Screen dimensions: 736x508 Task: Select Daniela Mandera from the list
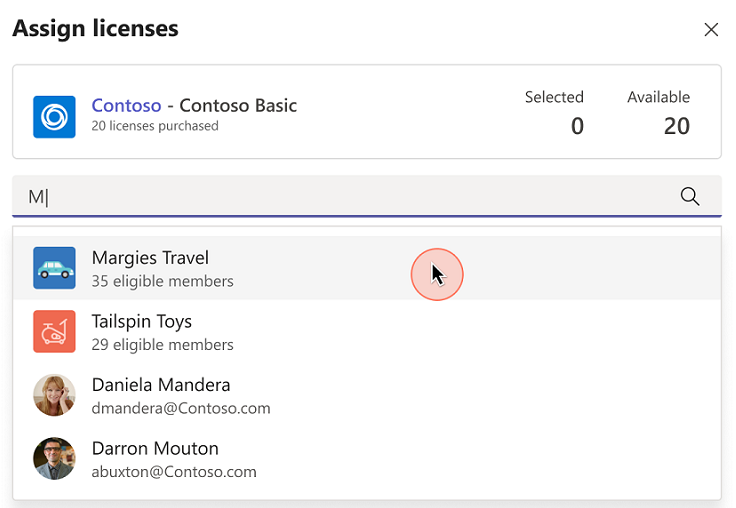(x=161, y=385)
